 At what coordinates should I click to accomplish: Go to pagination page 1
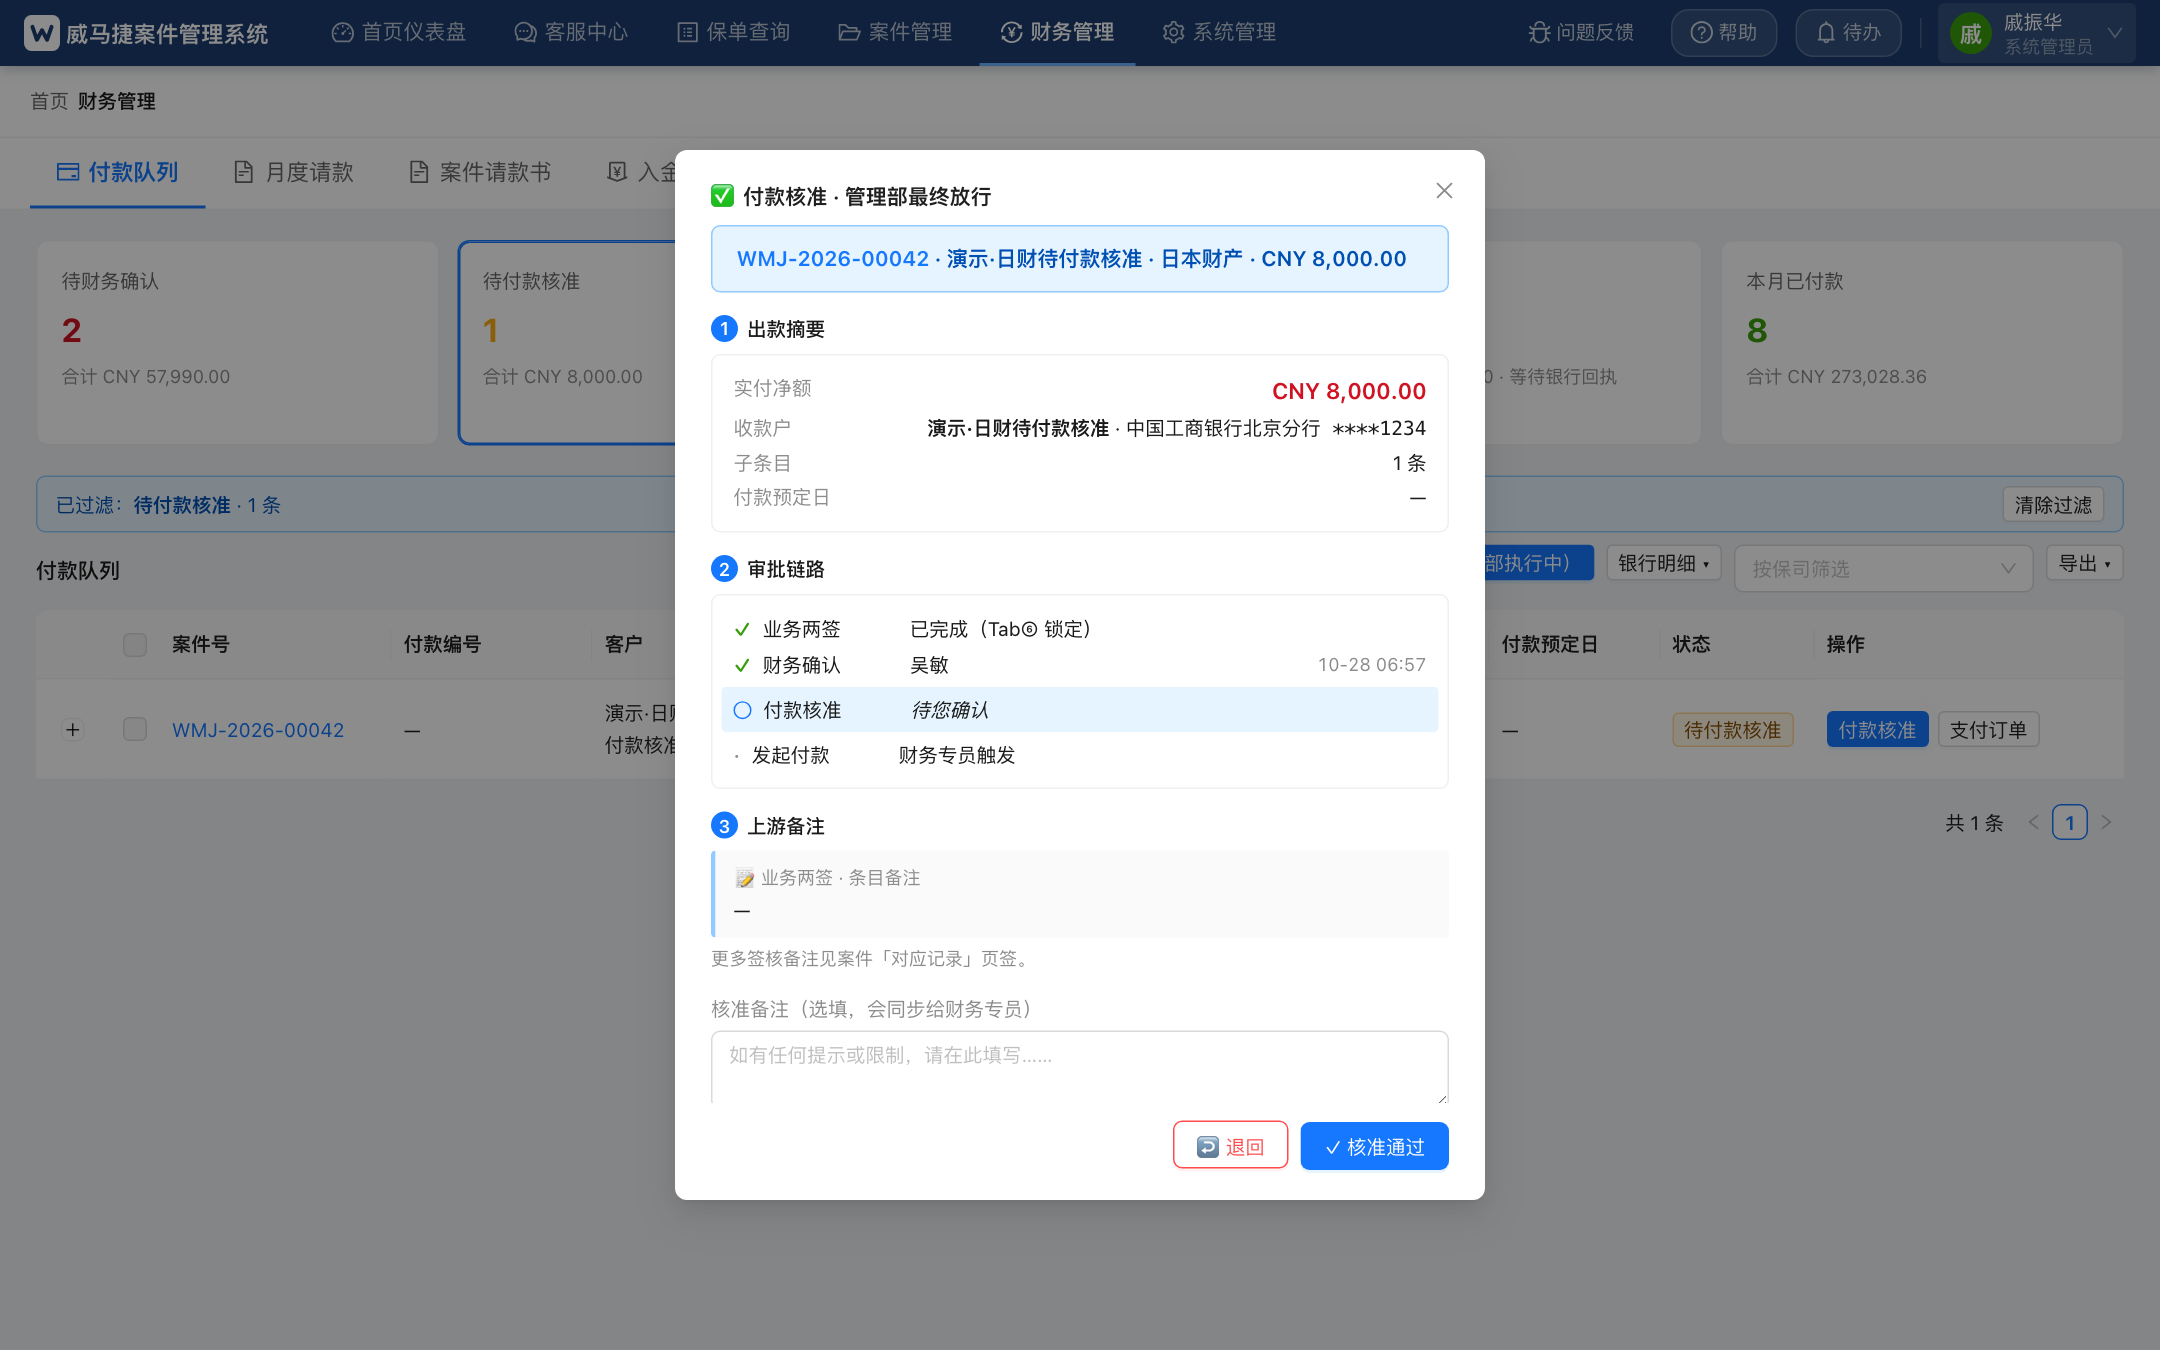pos(2069,822)
